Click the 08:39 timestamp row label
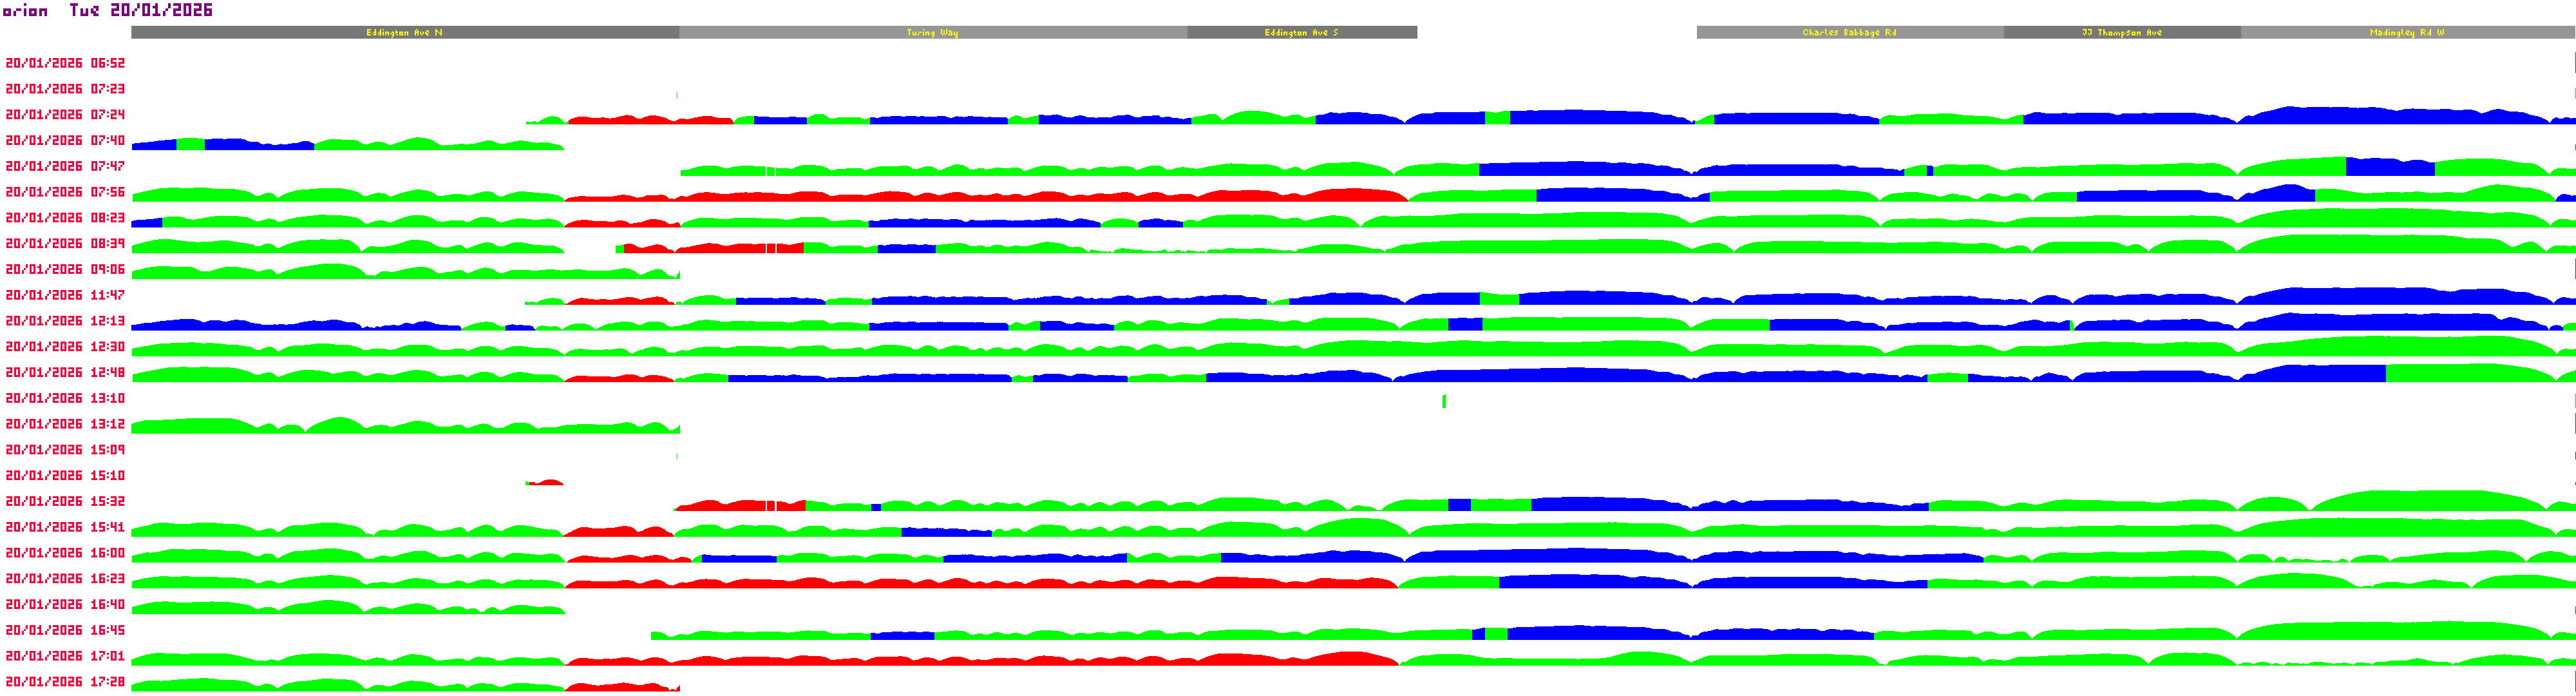 pyautogui.click(x=65, y=244)
